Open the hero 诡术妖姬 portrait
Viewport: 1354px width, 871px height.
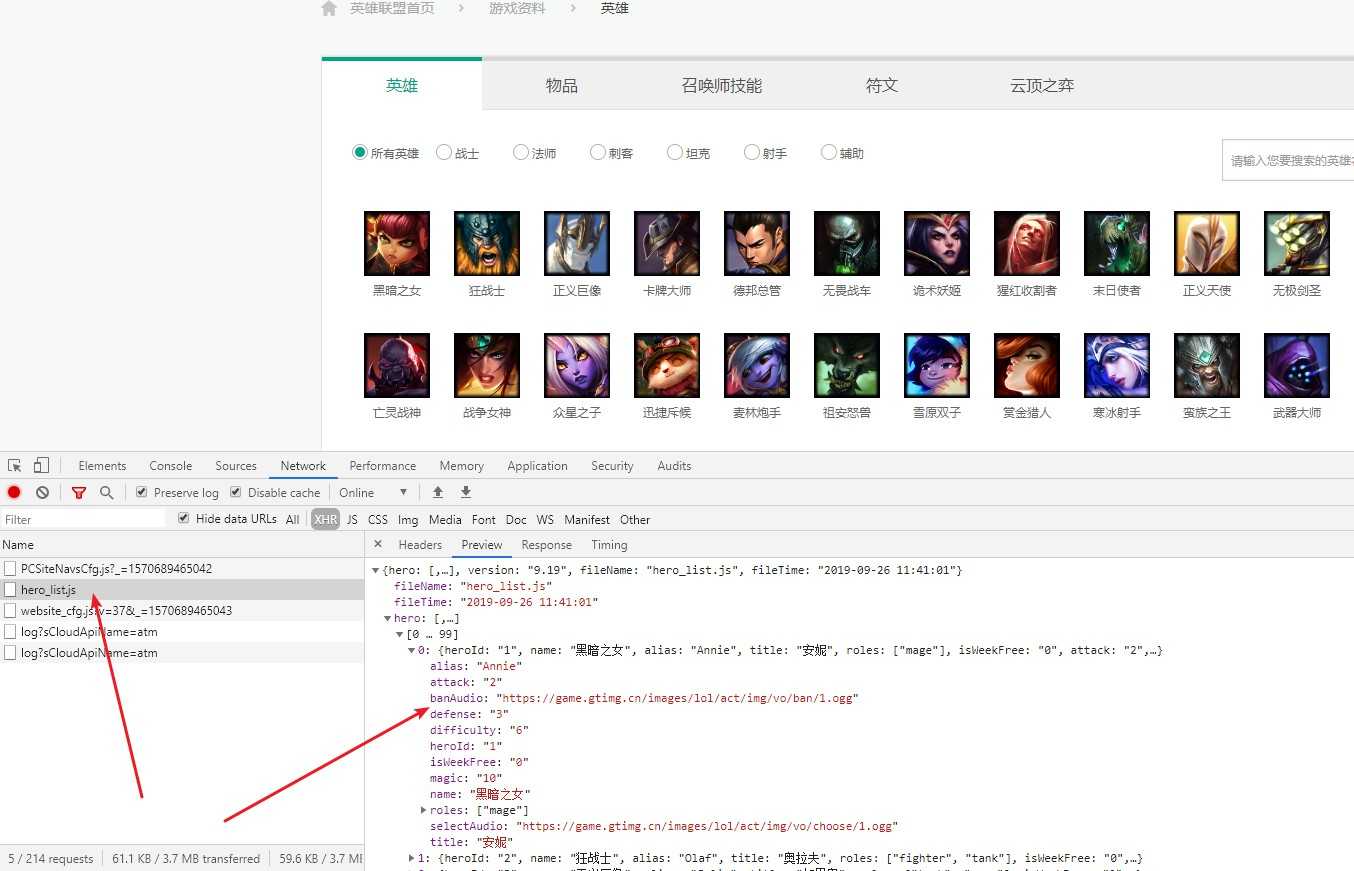point(937,243)
